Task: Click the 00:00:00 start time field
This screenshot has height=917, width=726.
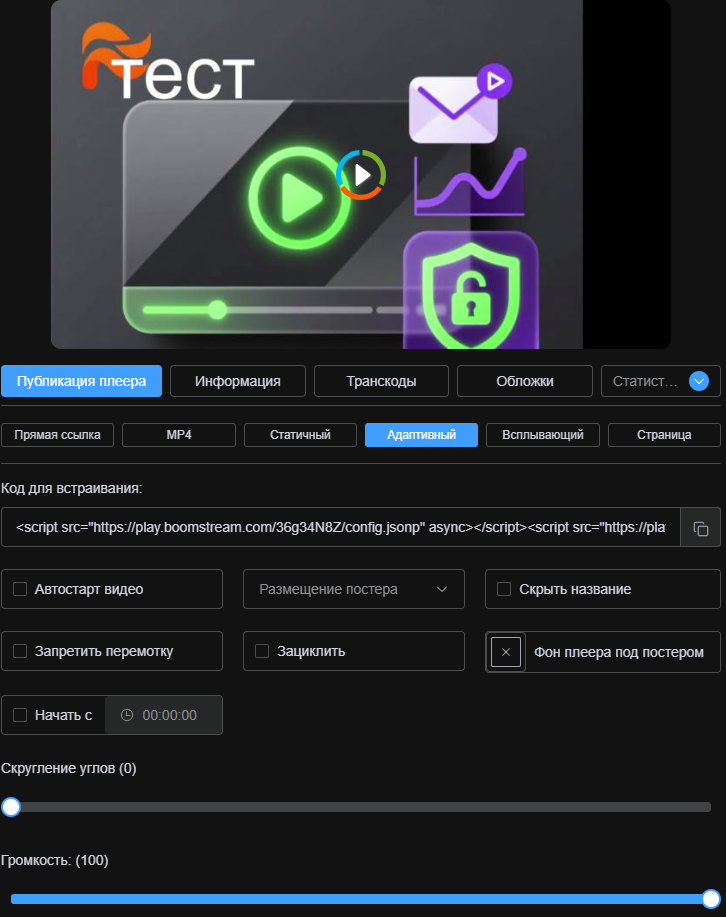Action: pos(164,715)
